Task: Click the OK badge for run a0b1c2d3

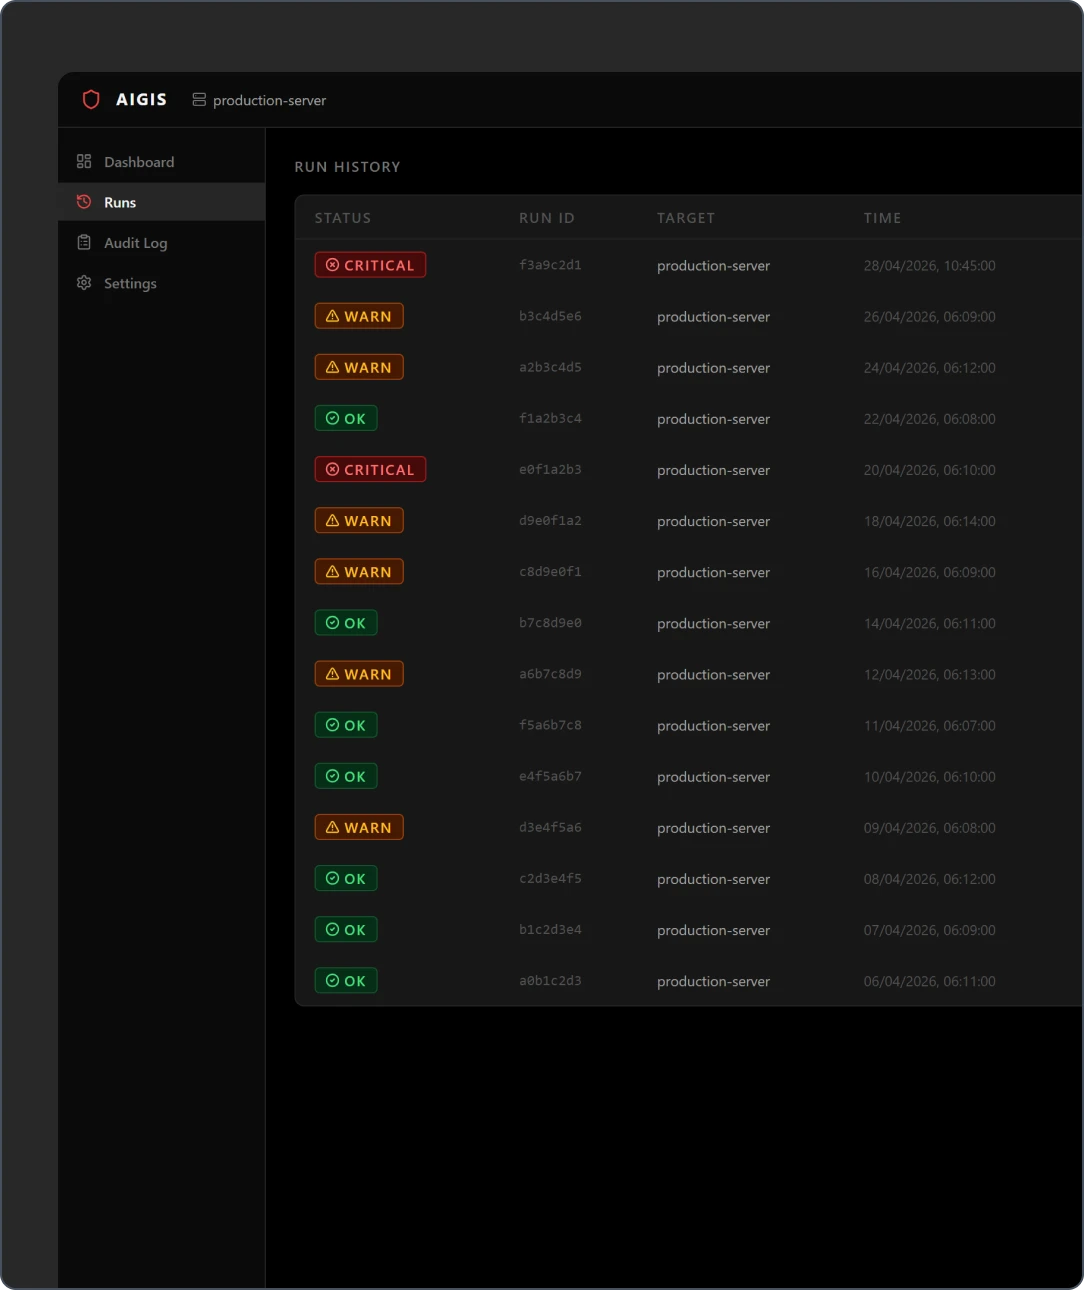Action: pos(346,980)
